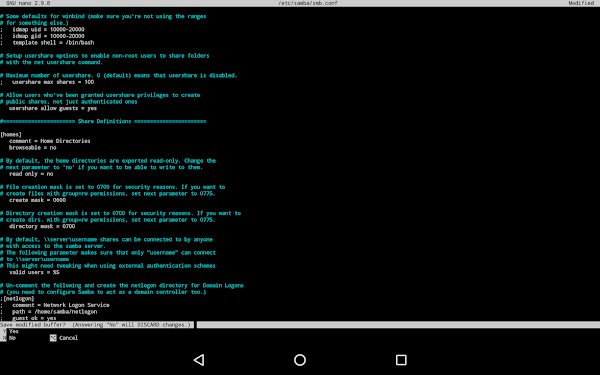Click the /etc/samba/smb.conf file name in title bar
The width and height of the screenshot is (600, 375).
point(308,3)
